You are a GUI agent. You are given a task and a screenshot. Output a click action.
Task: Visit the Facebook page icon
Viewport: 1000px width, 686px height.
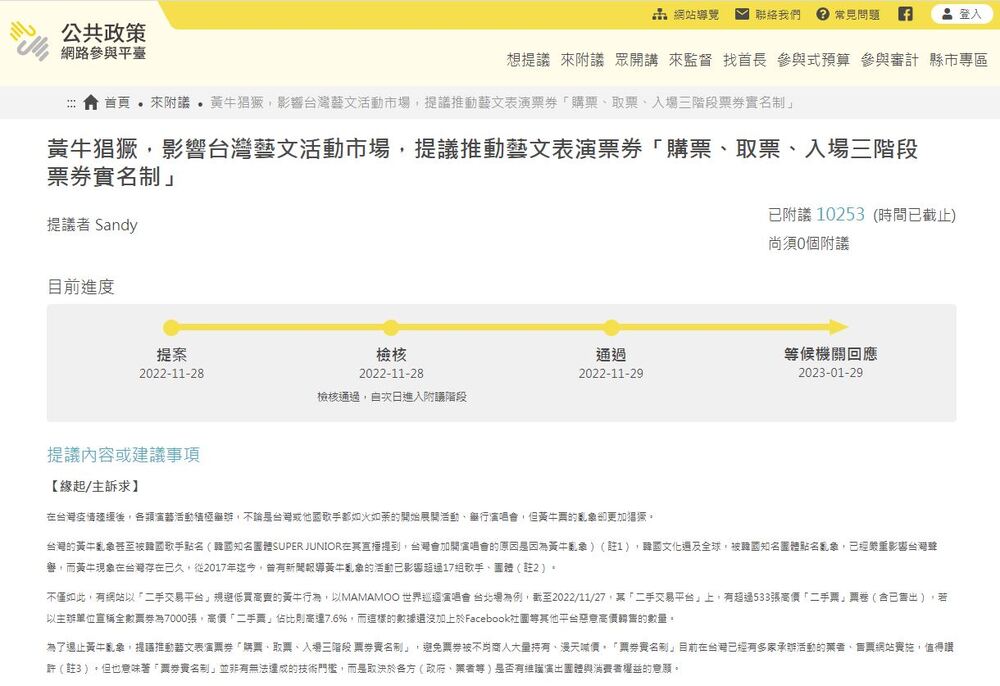click(x=905, y=14)
